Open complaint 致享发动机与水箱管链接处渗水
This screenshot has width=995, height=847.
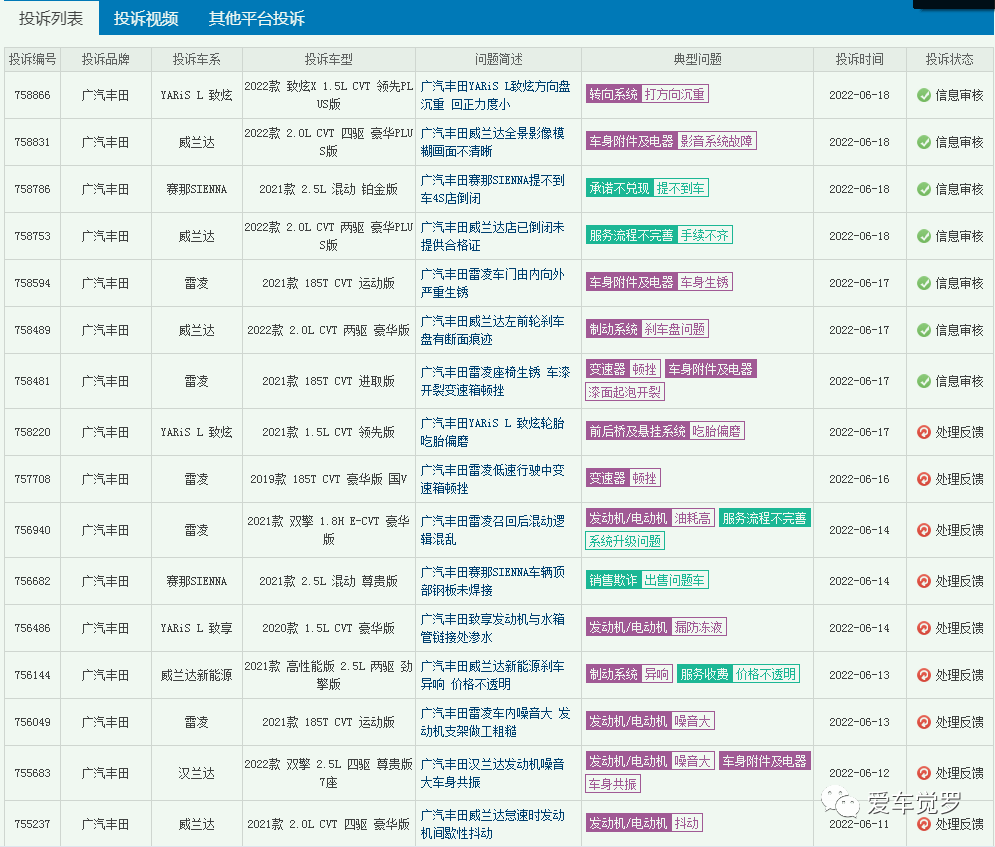(x=492, y=628)
